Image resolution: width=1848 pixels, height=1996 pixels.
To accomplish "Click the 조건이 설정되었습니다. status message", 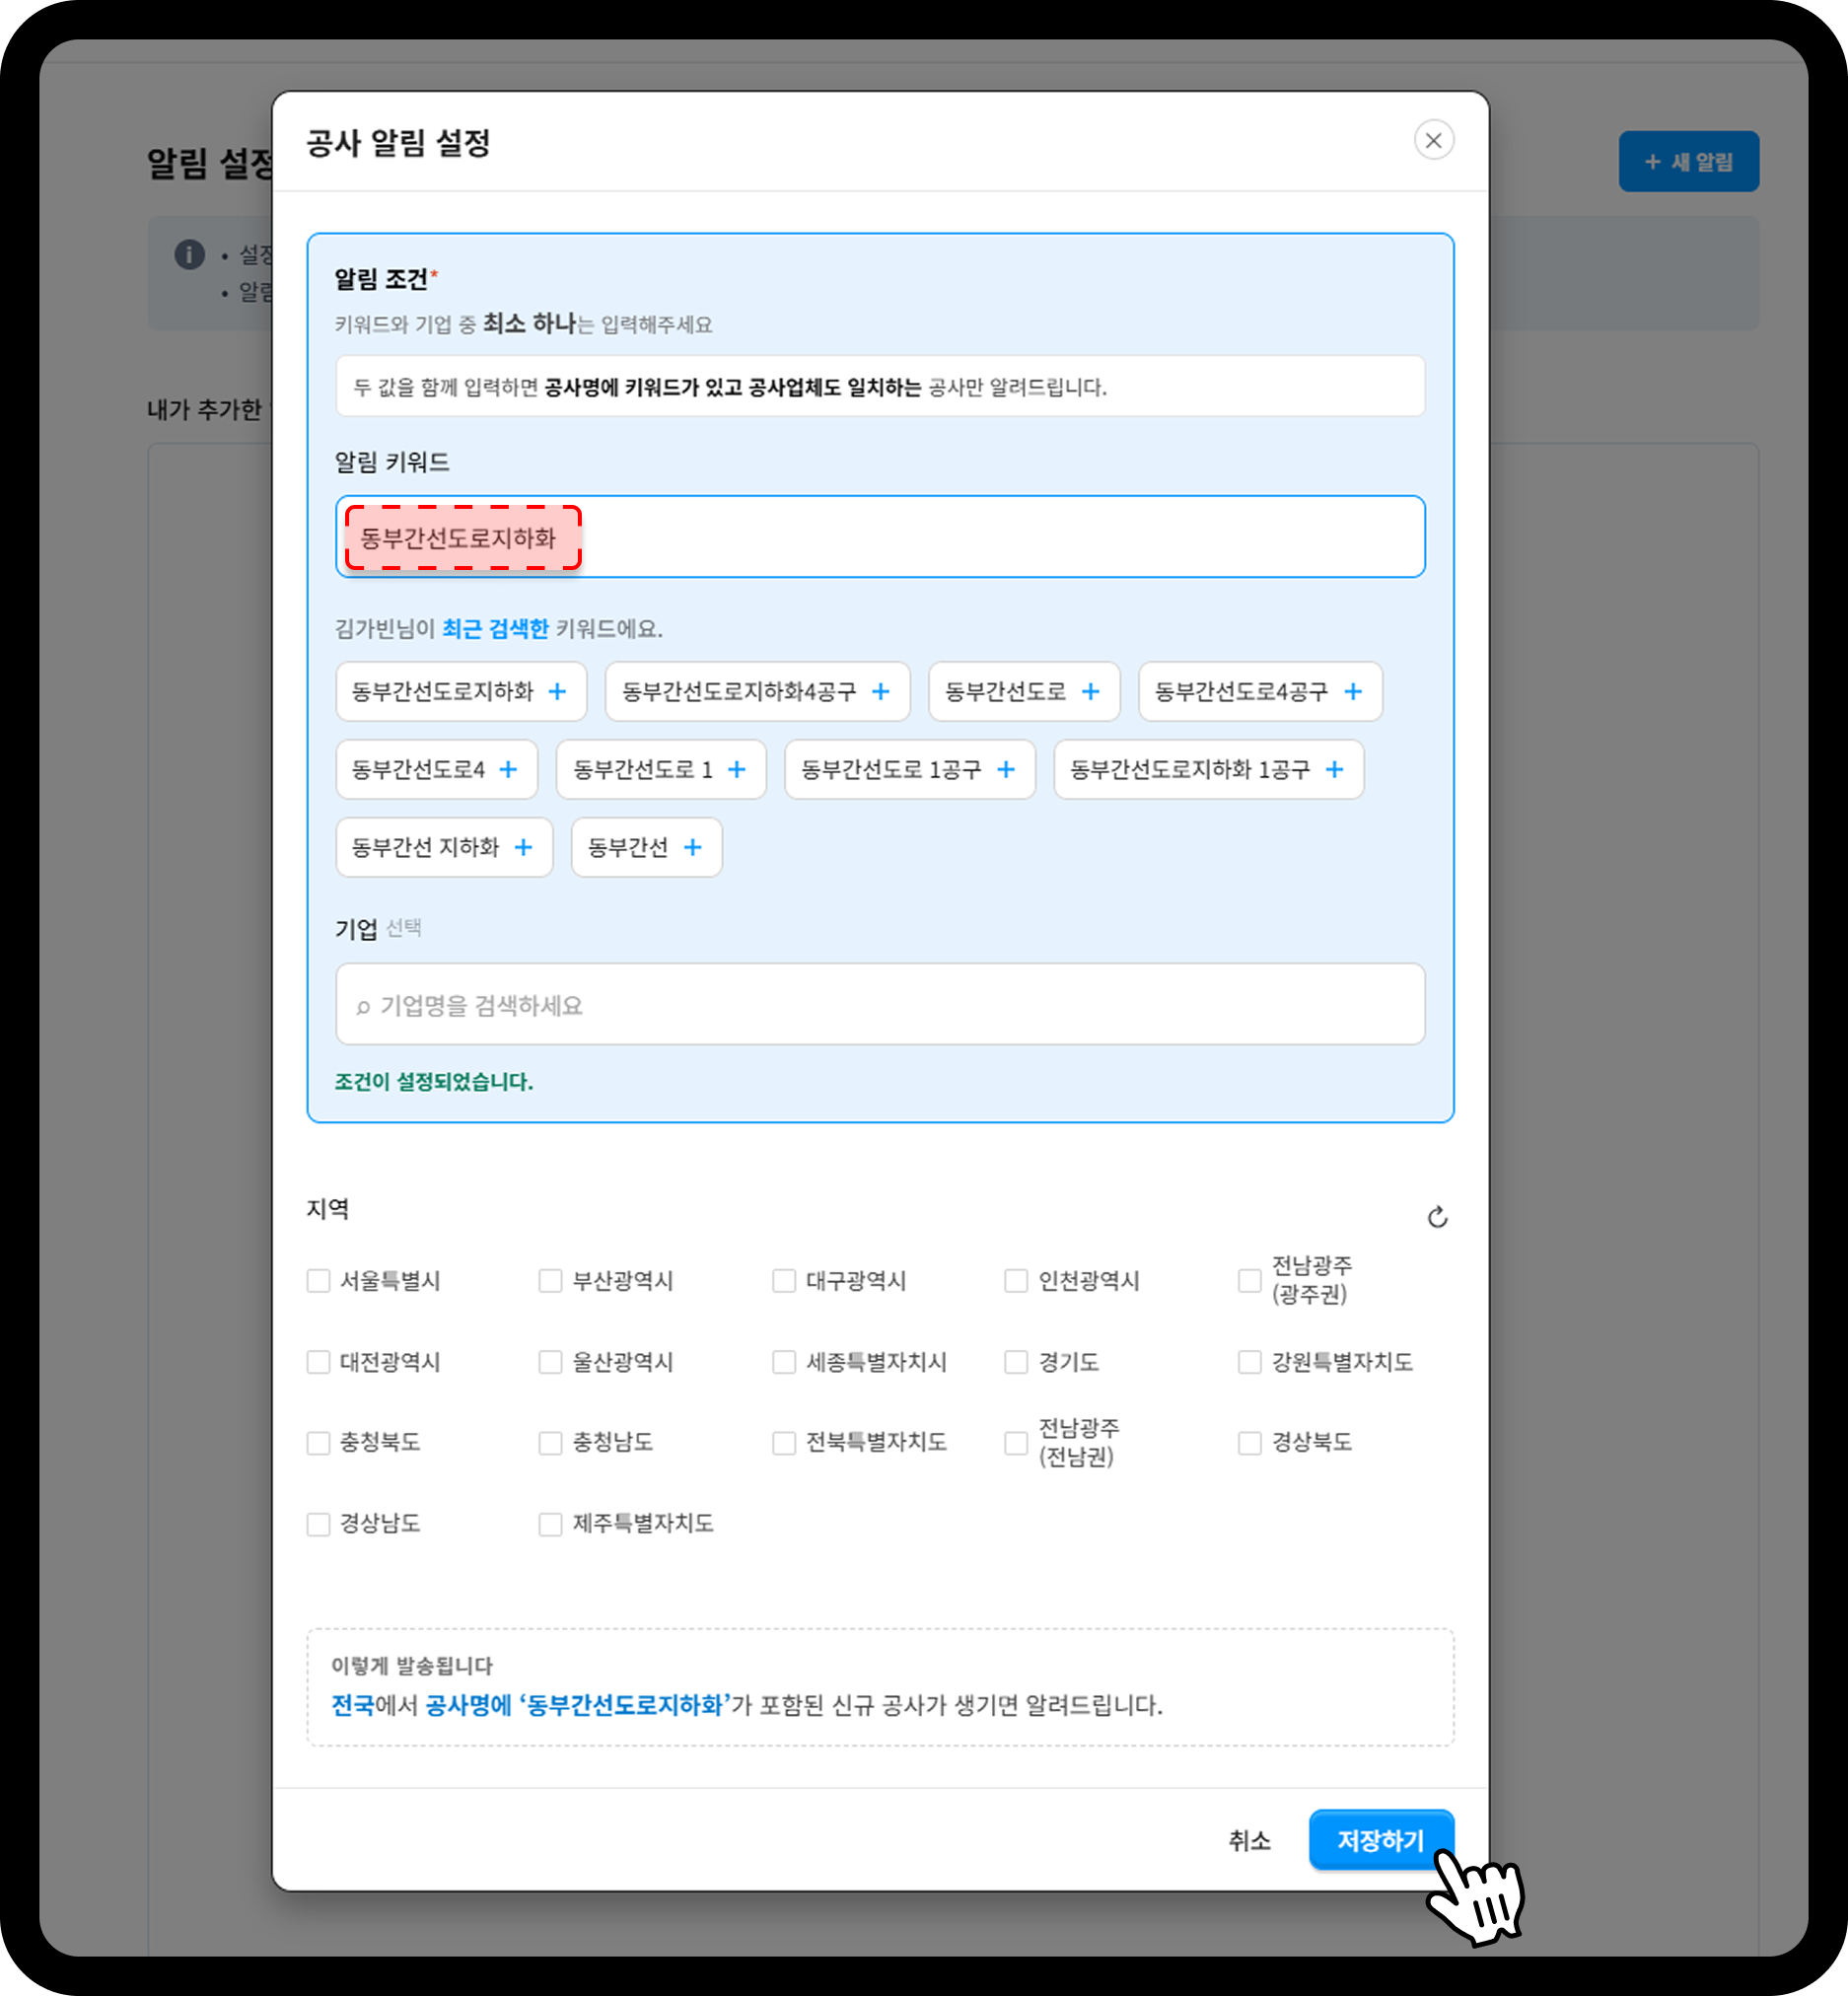I will coord(433,1081).
